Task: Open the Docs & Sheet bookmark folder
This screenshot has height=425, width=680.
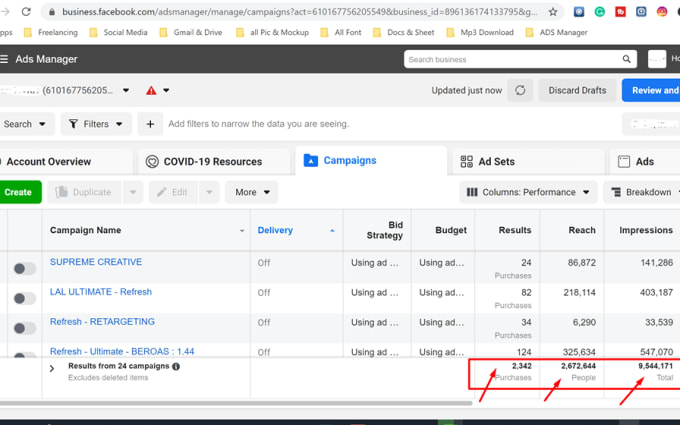Action: pos(404,33)
